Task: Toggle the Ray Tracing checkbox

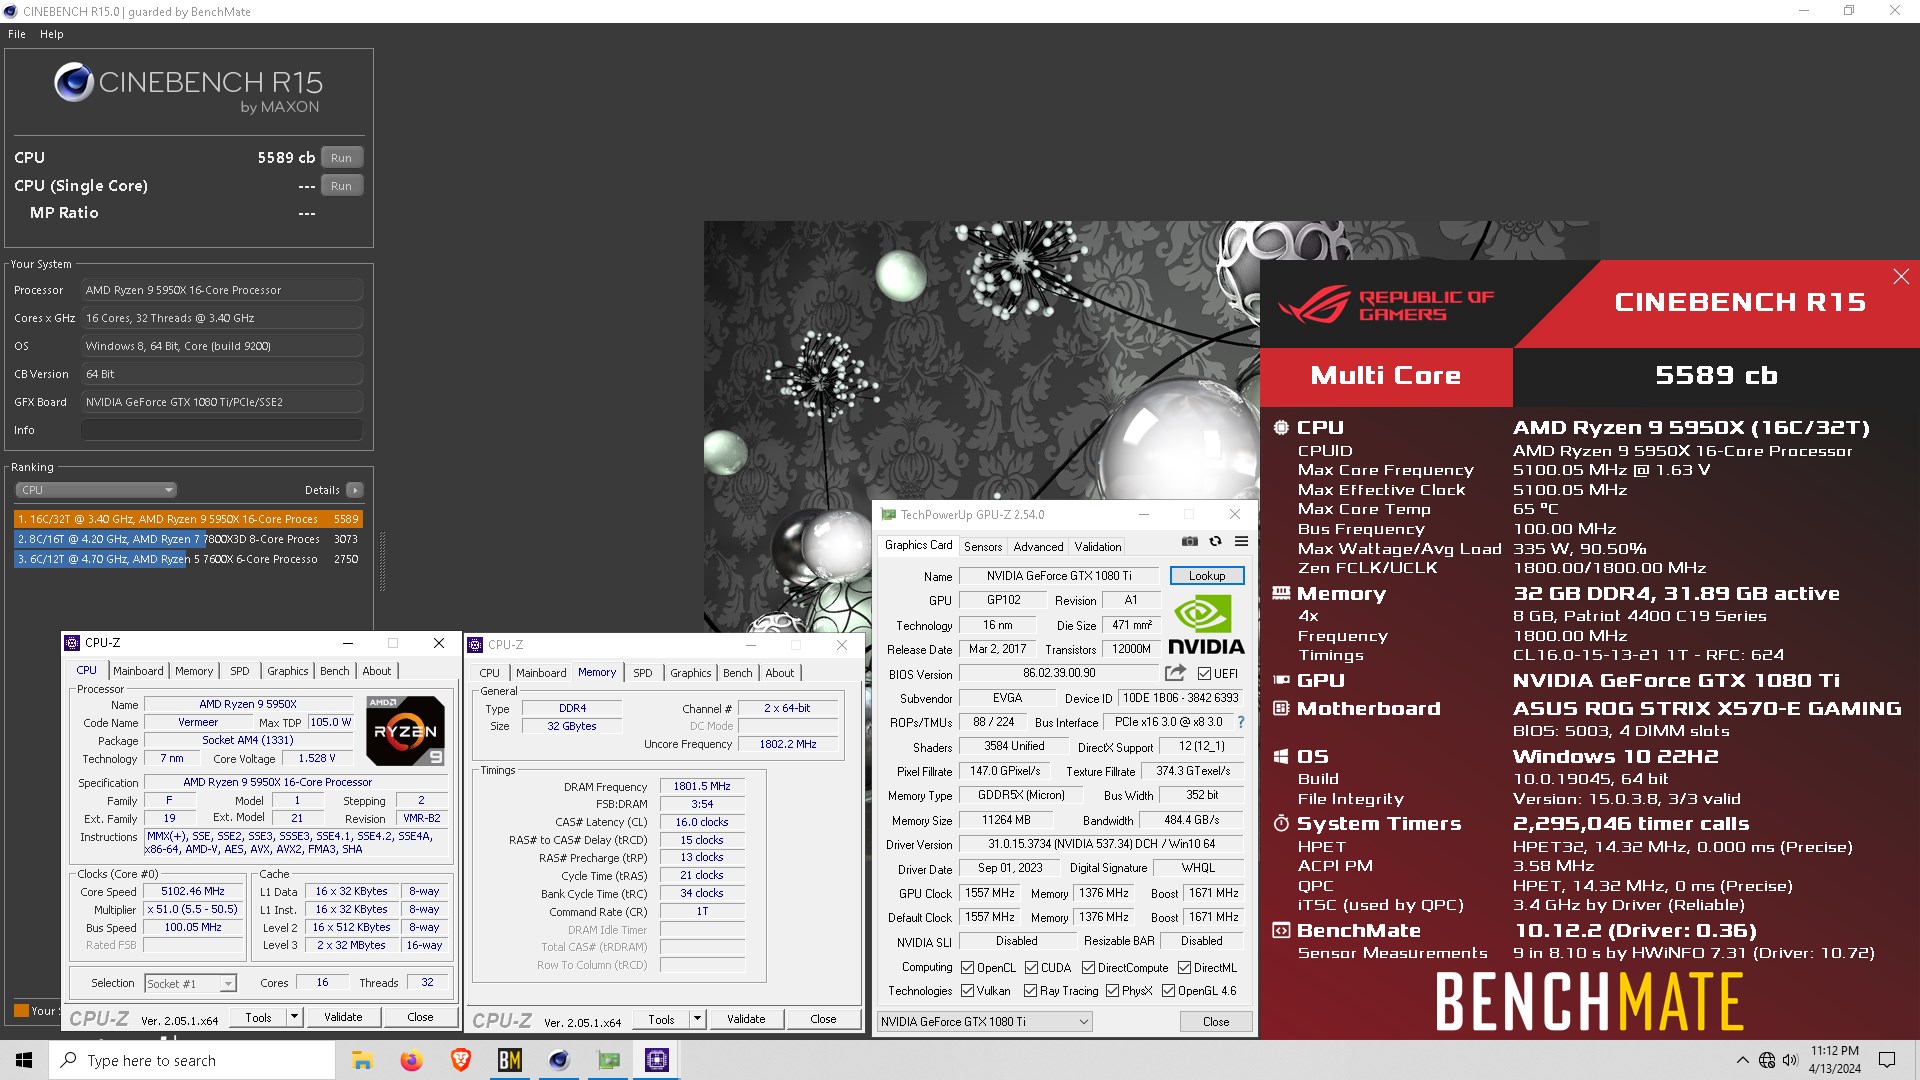Action: pyautogui.click(x=1030, y=991)
